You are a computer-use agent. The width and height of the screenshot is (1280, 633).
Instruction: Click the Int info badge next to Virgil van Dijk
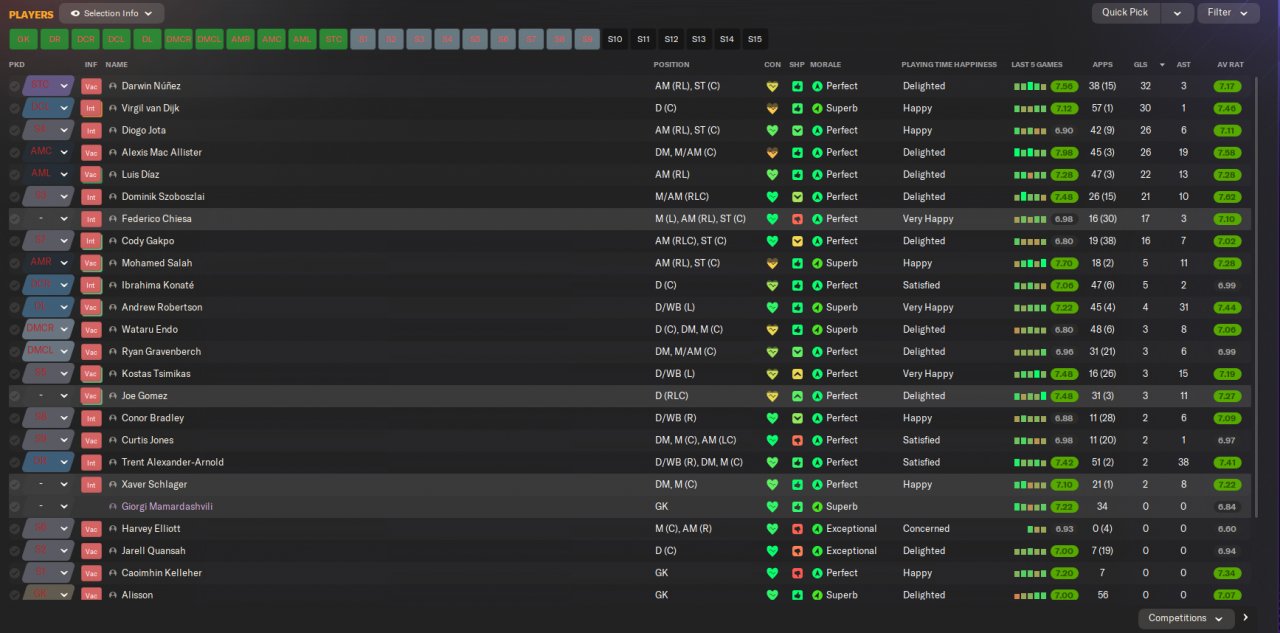click(x=91, y=108)
